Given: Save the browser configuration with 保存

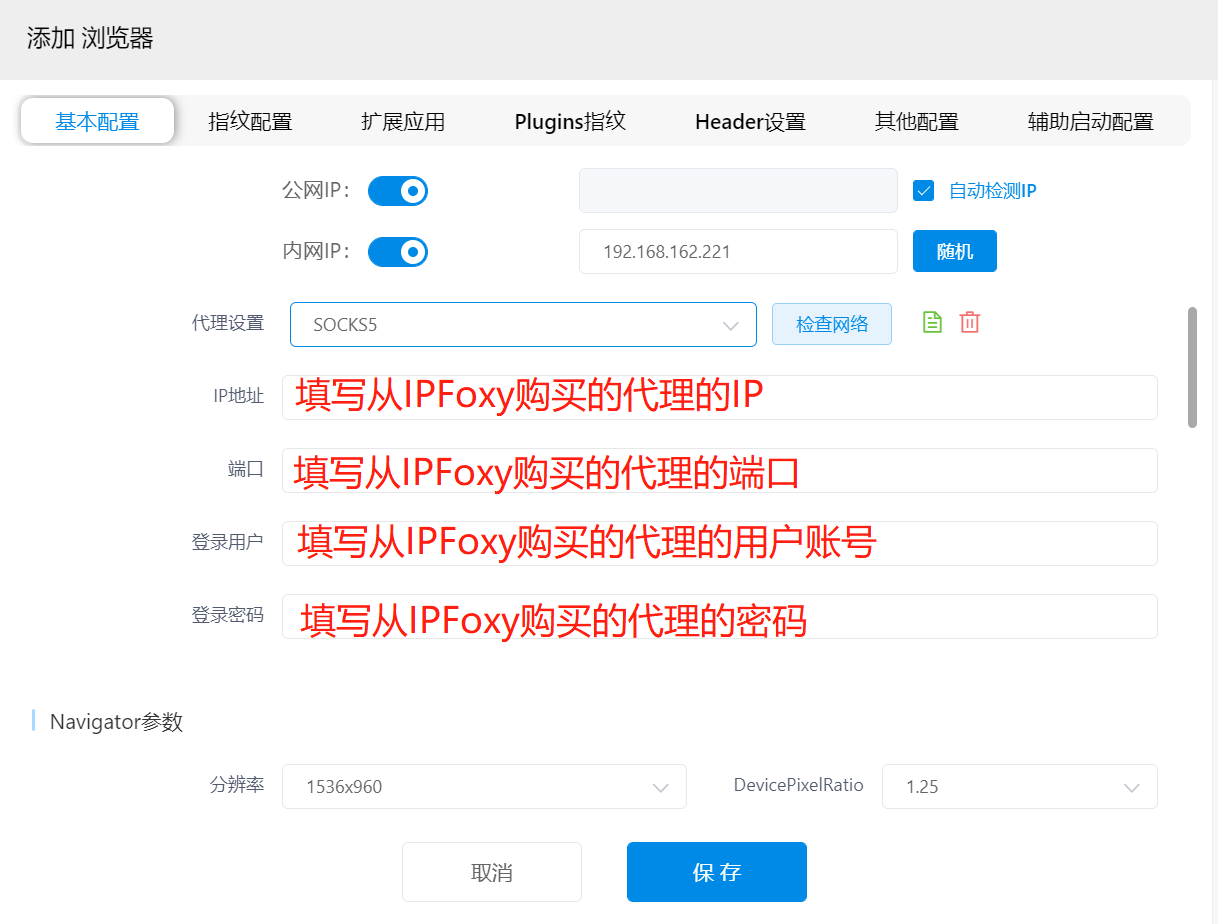Looking at the screenshot, I should tap(716, 871).
